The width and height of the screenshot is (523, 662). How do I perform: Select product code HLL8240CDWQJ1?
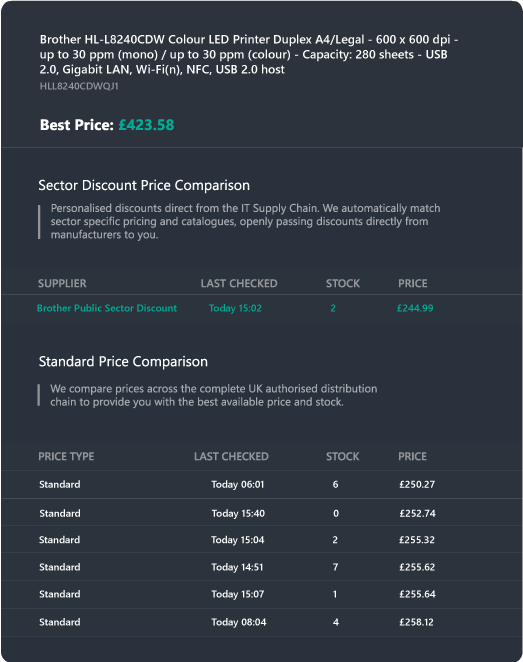[79, 86]
